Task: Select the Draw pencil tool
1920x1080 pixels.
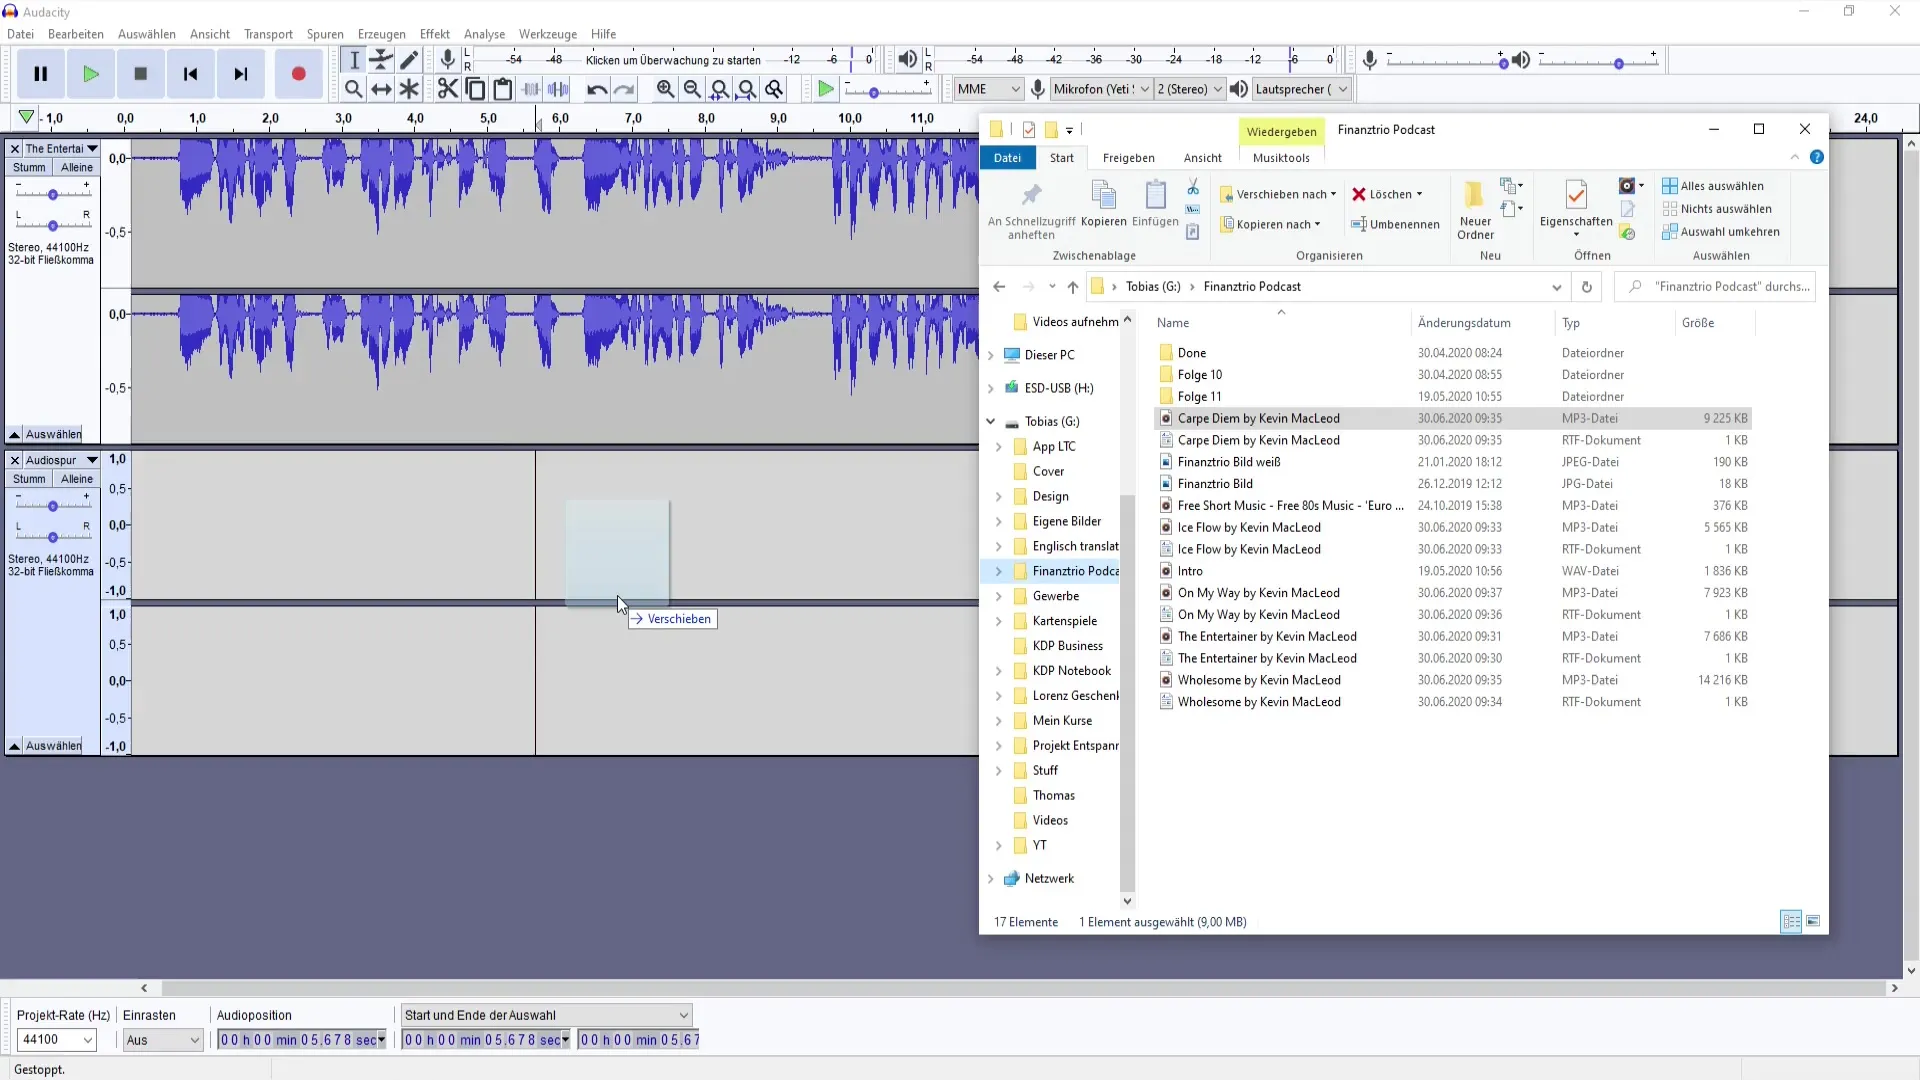Action: [x=409, y=60]
